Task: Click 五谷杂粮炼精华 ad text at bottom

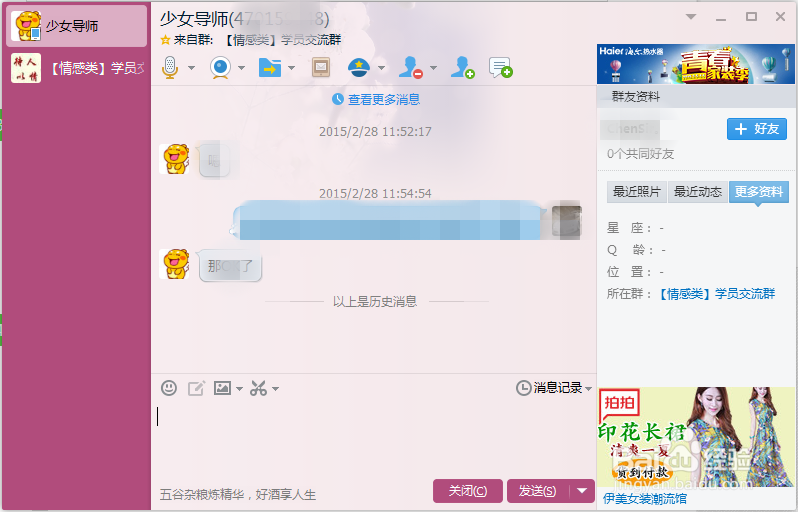Action: point(238,495)
